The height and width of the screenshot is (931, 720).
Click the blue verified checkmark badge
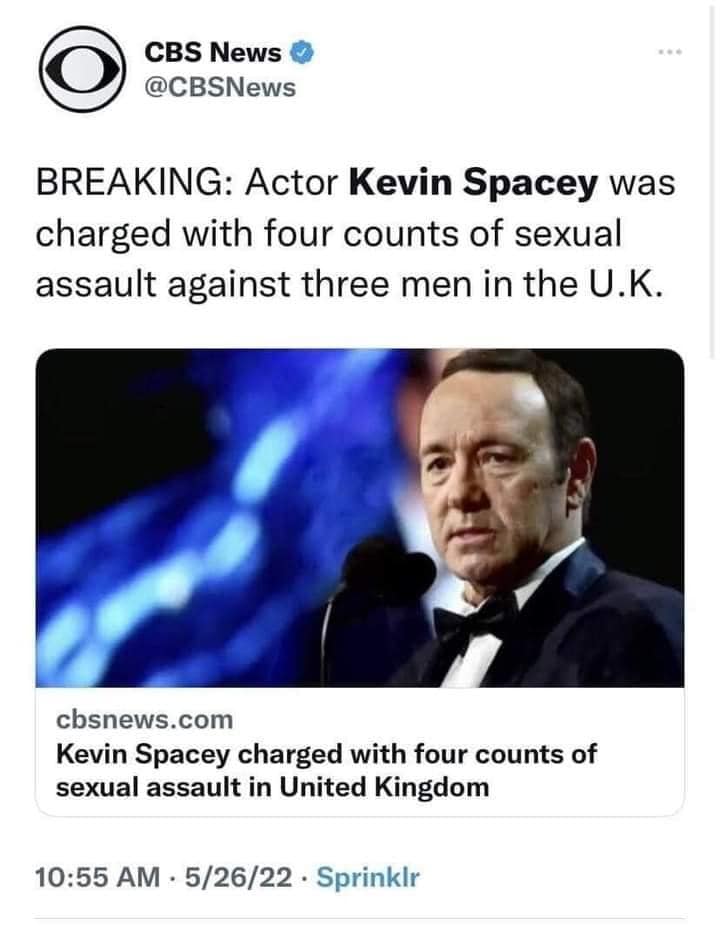[x=301, y=52]
